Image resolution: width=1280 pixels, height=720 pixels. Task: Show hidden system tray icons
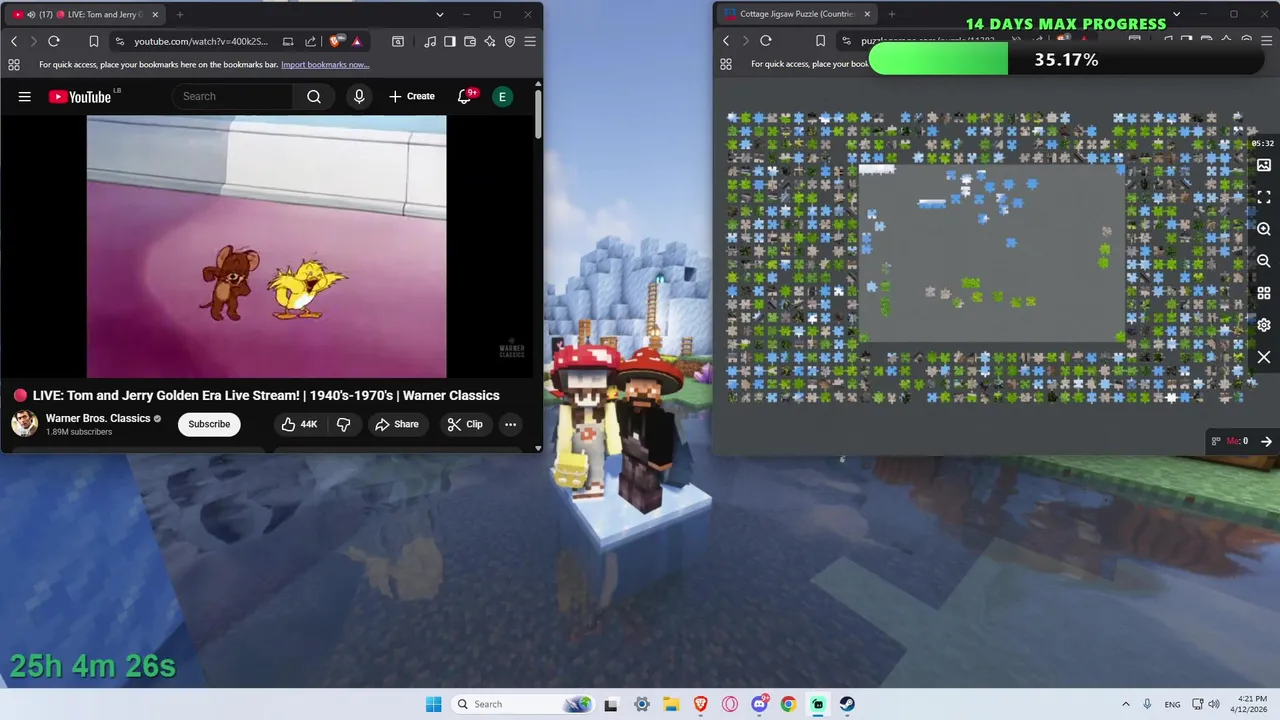point(1126,704)
